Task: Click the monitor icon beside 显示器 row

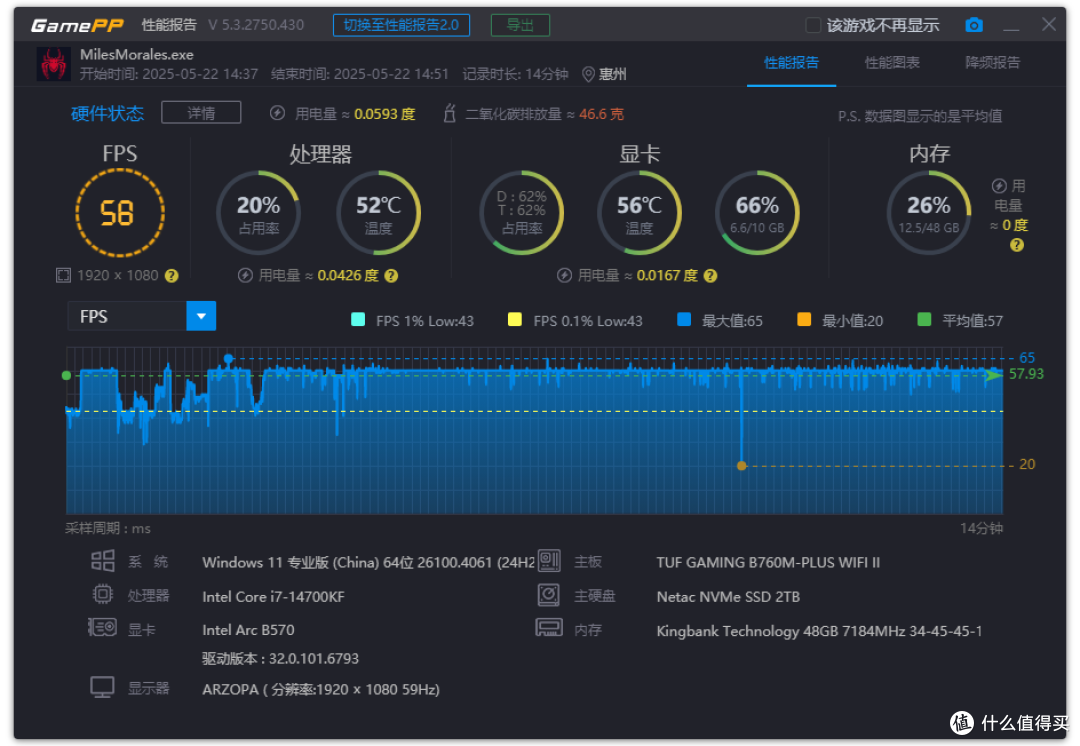Action: point(103,687)
